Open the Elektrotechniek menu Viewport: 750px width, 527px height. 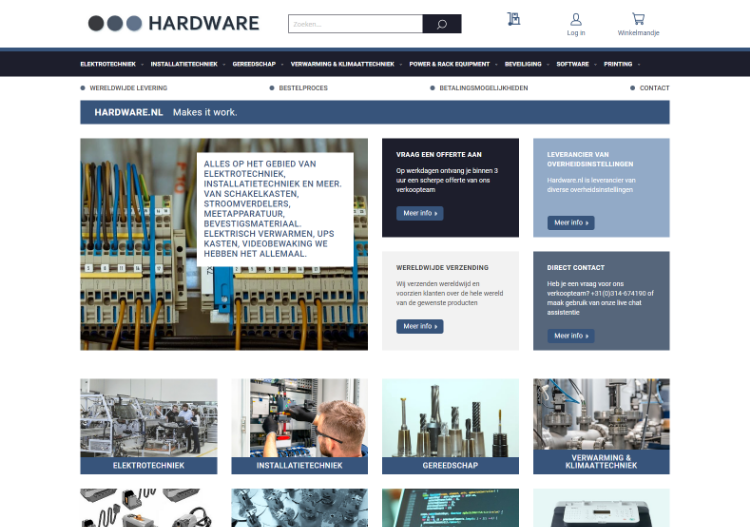(x=108, y=64)
